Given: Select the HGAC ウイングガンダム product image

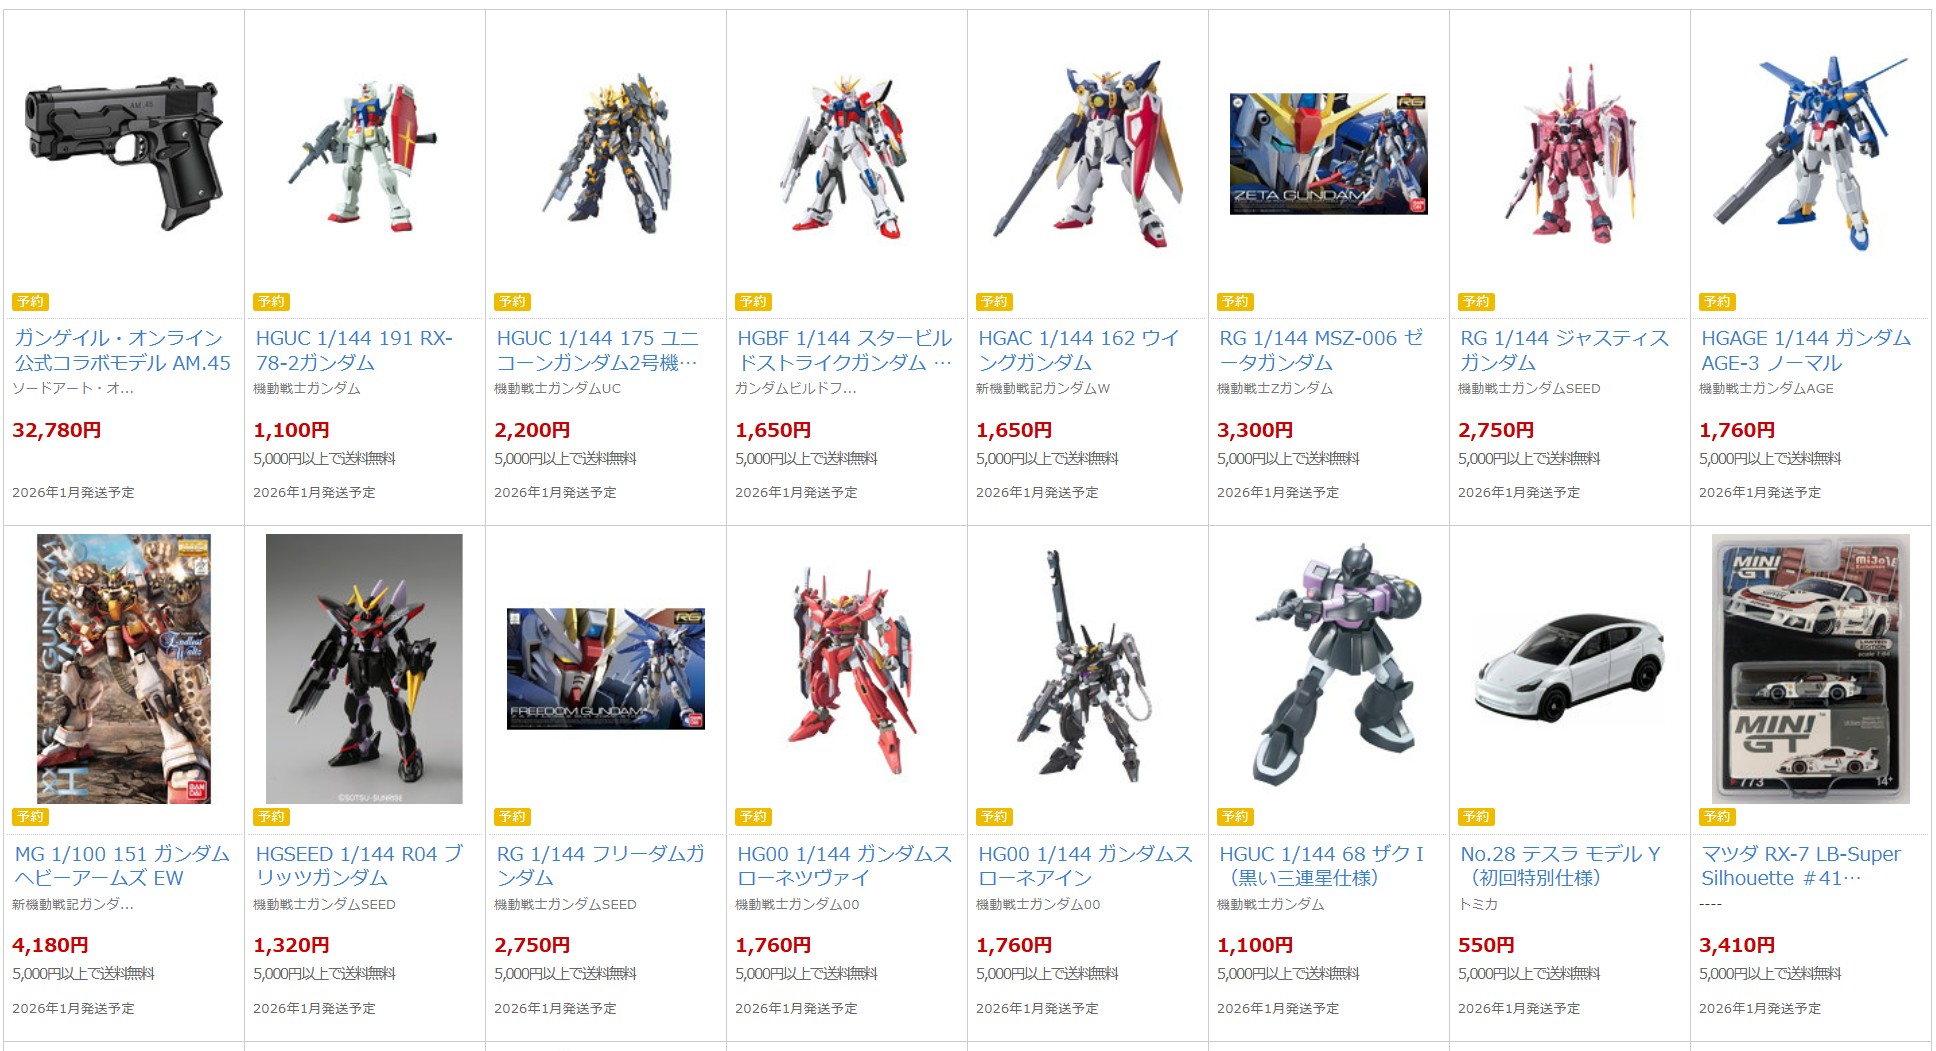Looking at the screenshot, I should [x=1087, y=153].
